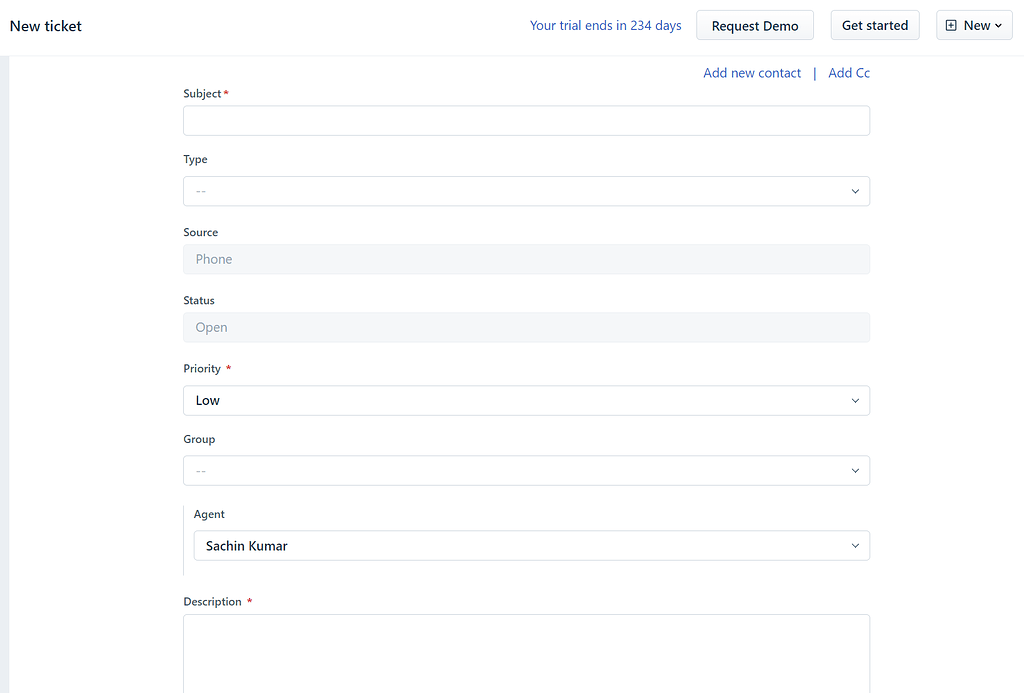Image resolution: width=1024 pixels, height=693 pixels.
Task: Click the chevron on the Agent field
Action: coord(855,545)
